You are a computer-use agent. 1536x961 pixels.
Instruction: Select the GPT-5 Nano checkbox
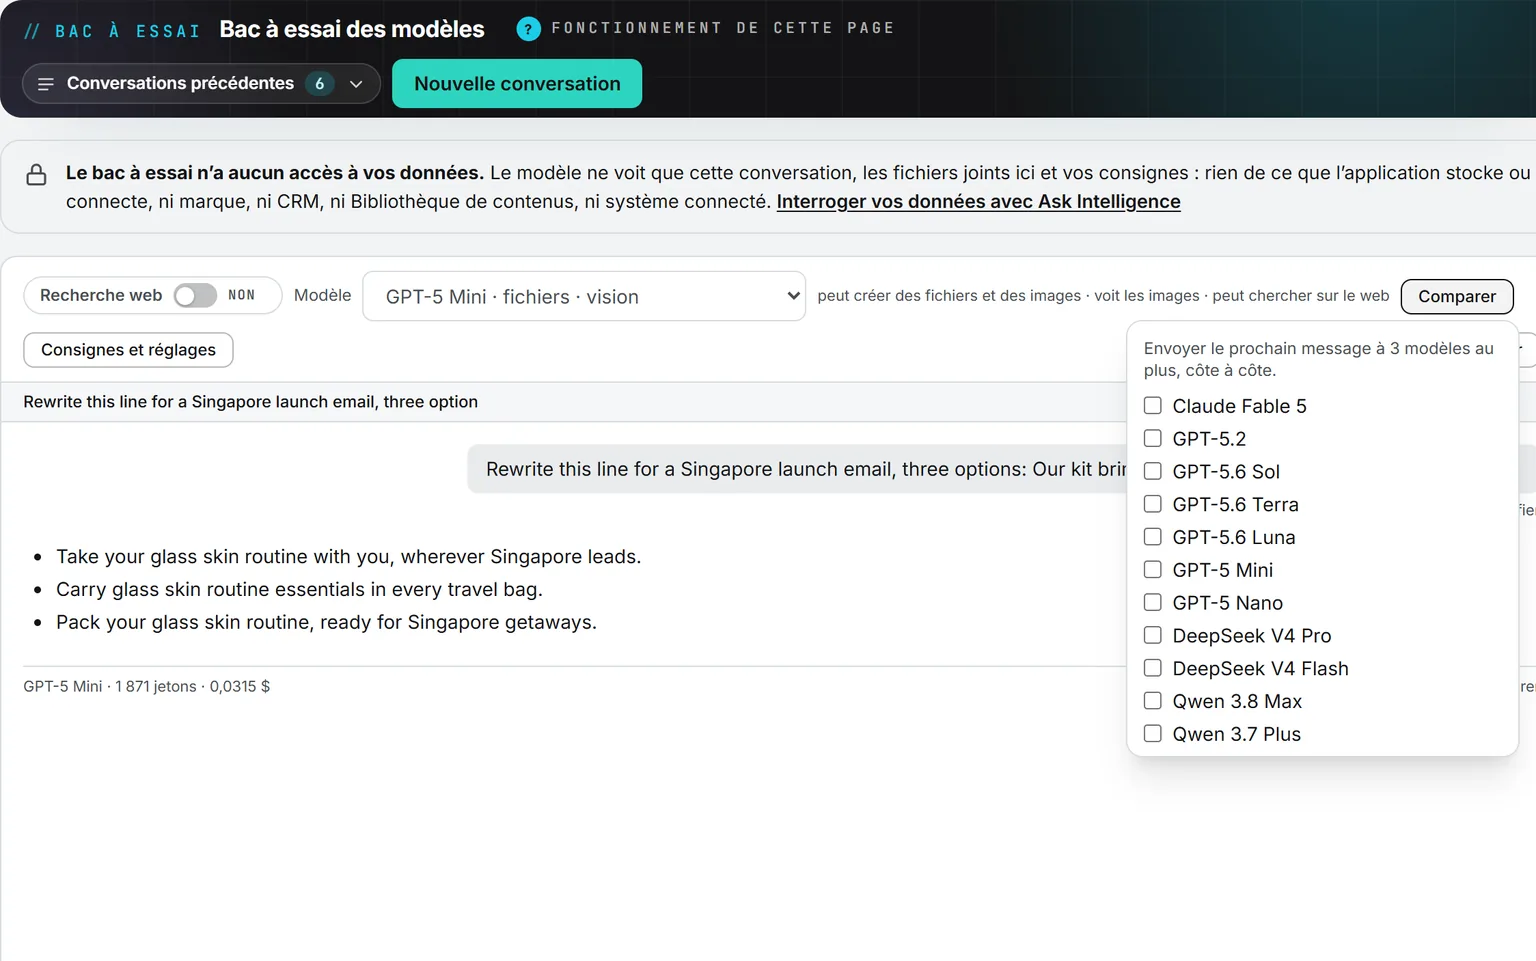coord(1153,603)
